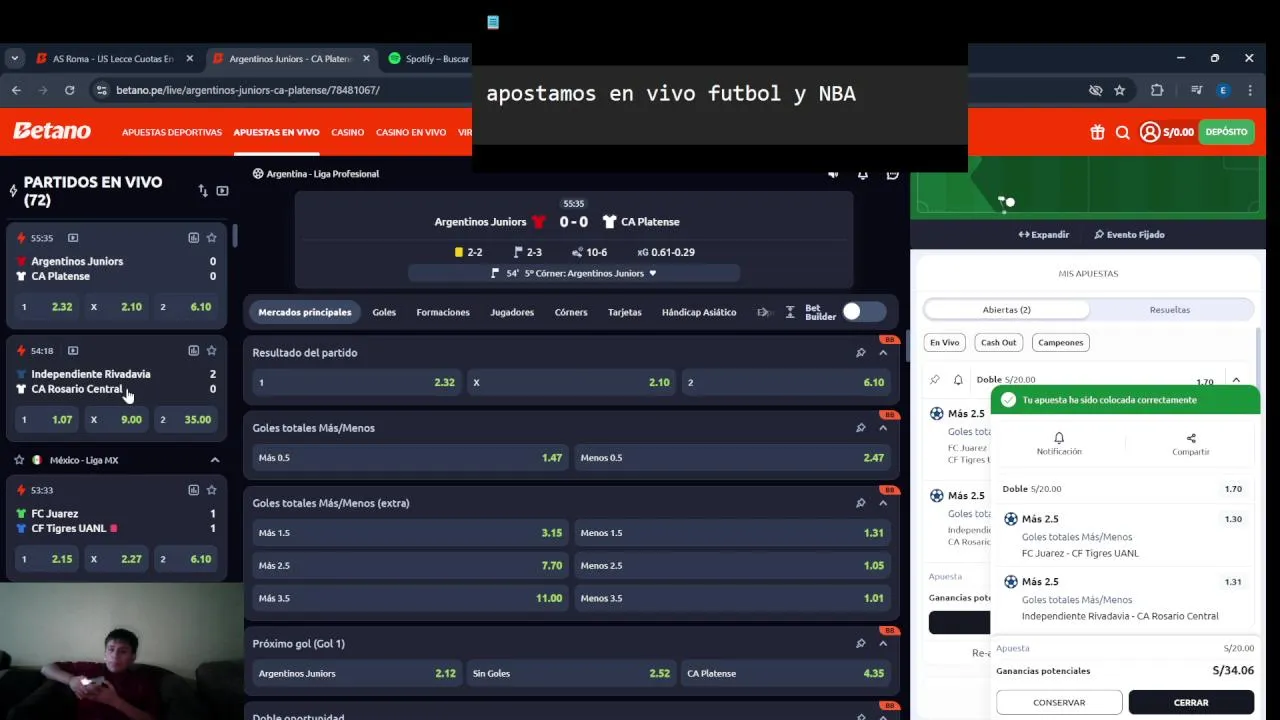Open statistics icon for Argentinos Juniors match
1280x720 pixels.
pyautogui.click(x=193, y=238)
